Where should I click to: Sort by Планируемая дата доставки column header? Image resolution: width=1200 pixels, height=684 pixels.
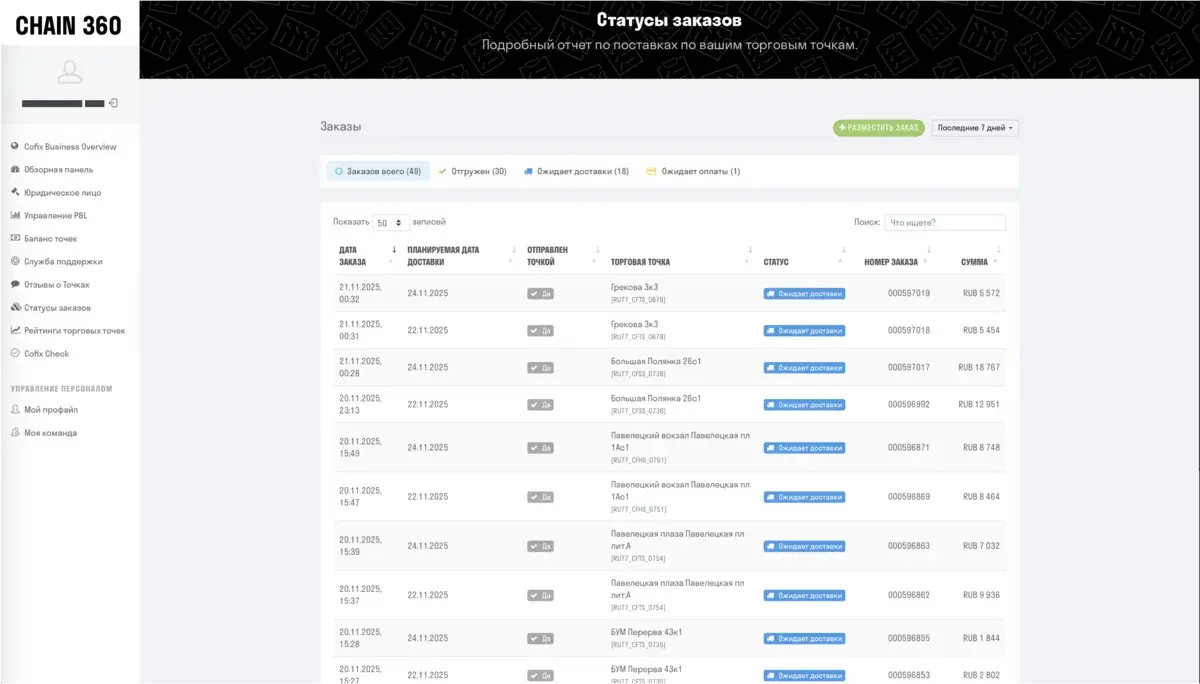point(462,256)
